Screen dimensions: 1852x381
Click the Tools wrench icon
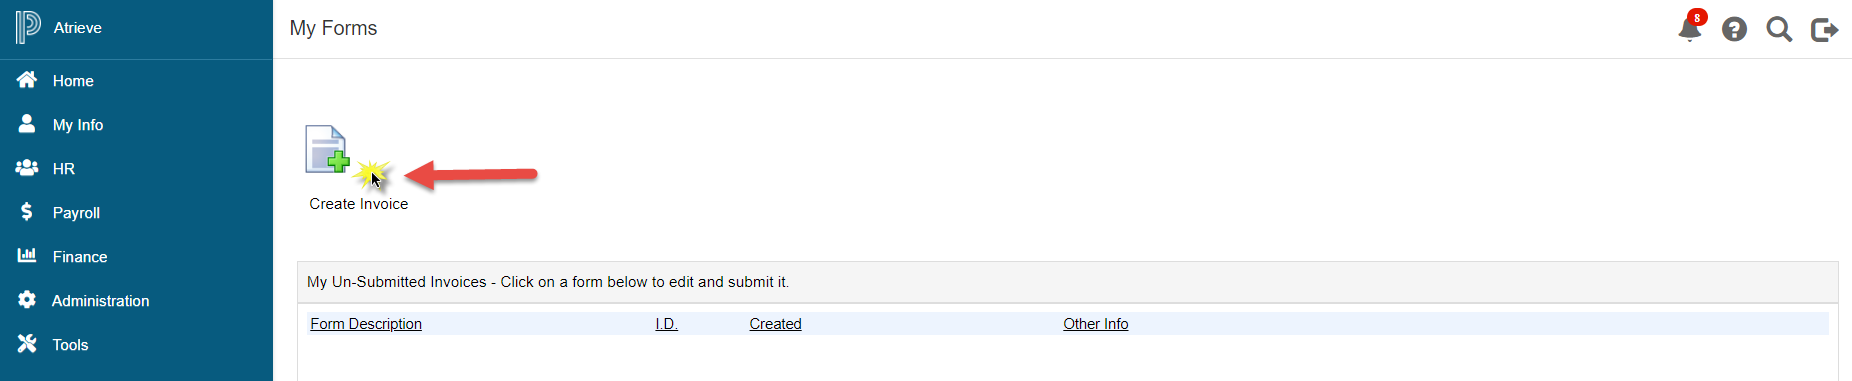(x=27, y=344)
